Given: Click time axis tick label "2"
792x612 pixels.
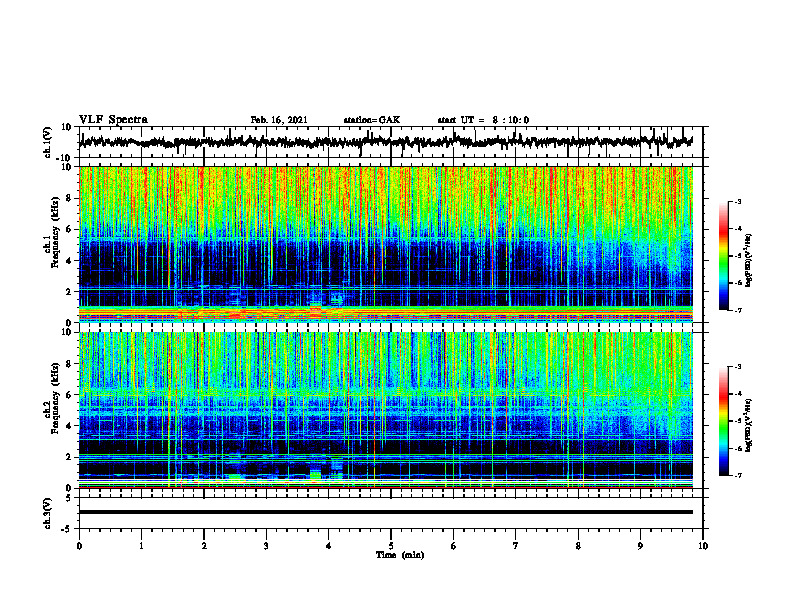Looking at the screenshot, I should pyautogui.click(x=204, y=546).
